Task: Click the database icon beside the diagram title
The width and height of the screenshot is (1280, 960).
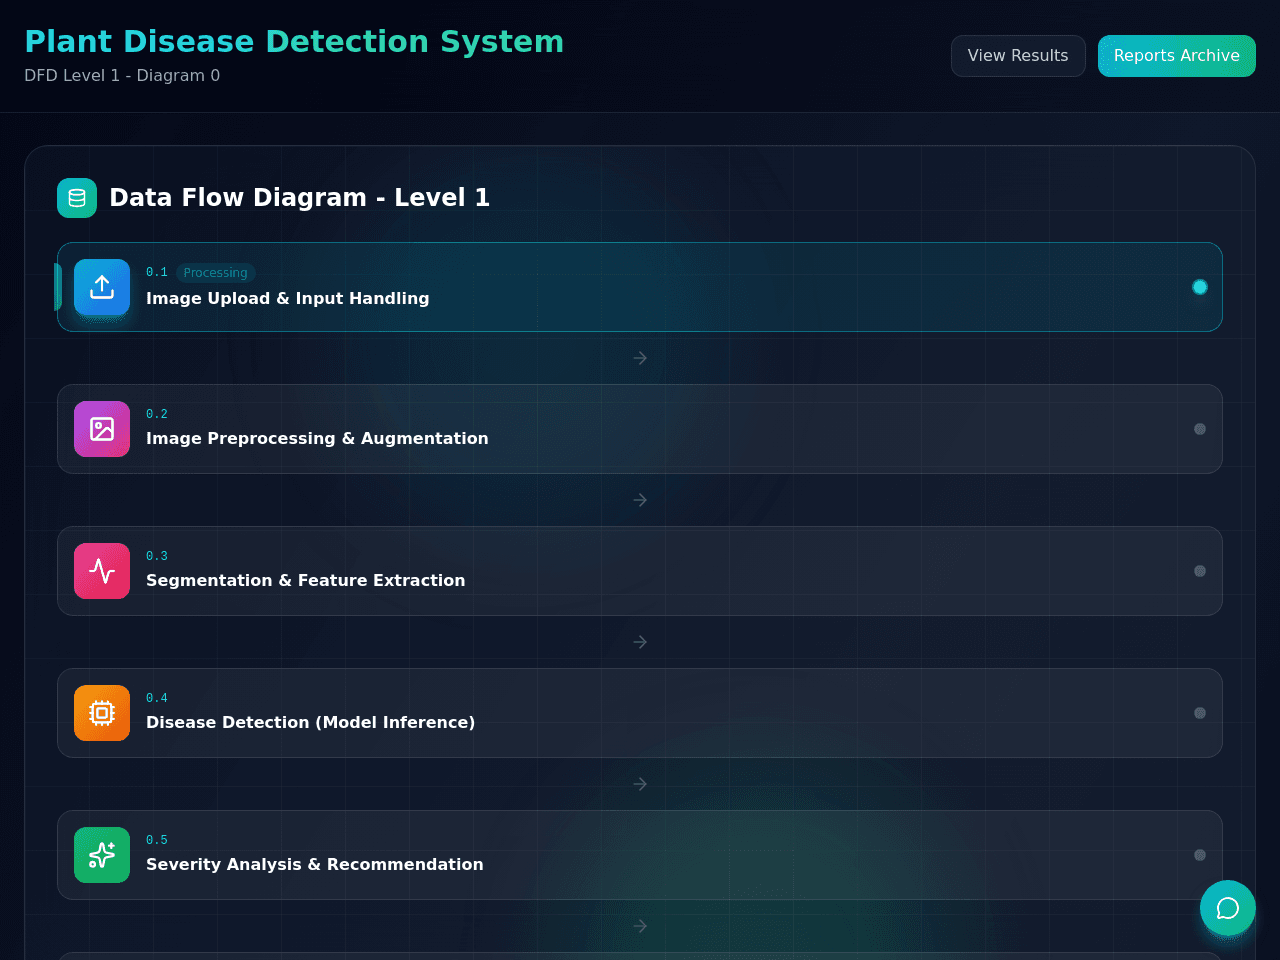Action: 77,198
